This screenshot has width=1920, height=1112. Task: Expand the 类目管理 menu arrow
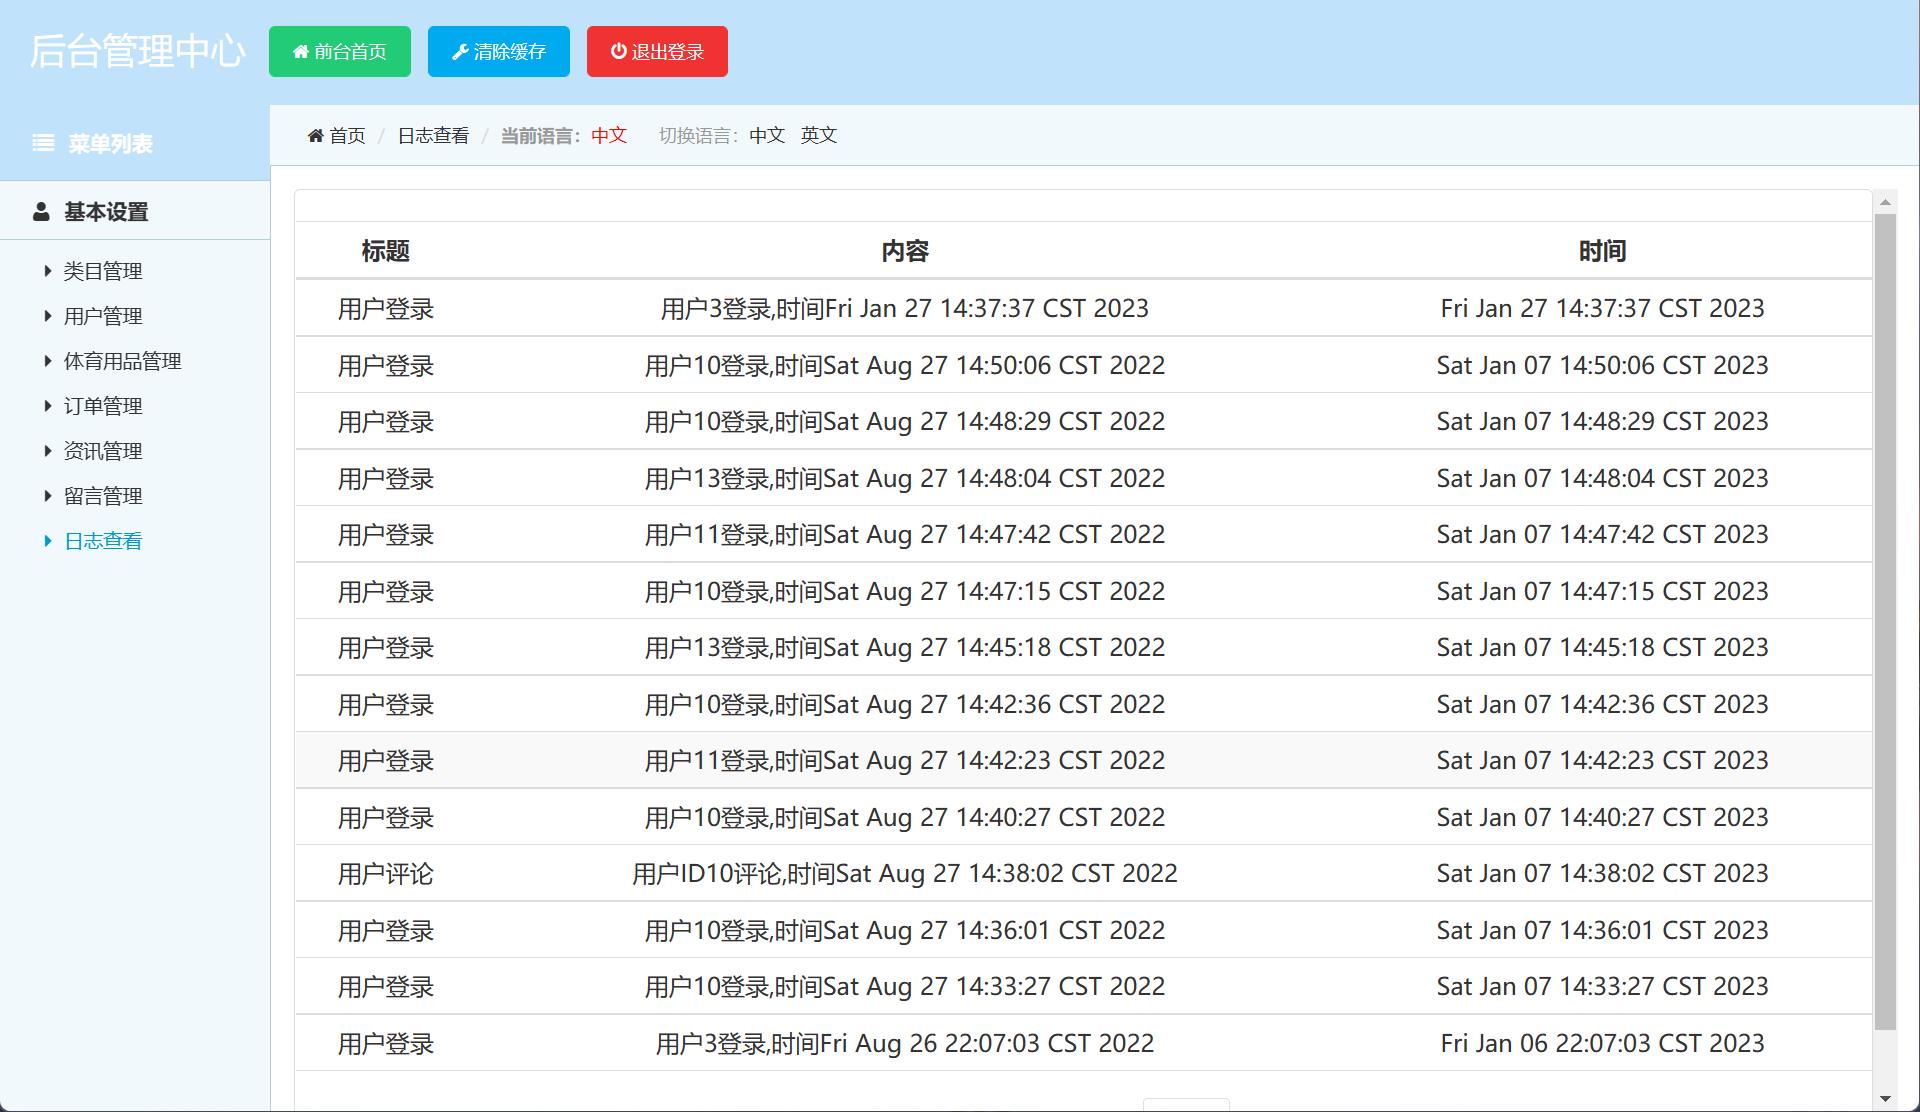47,271
